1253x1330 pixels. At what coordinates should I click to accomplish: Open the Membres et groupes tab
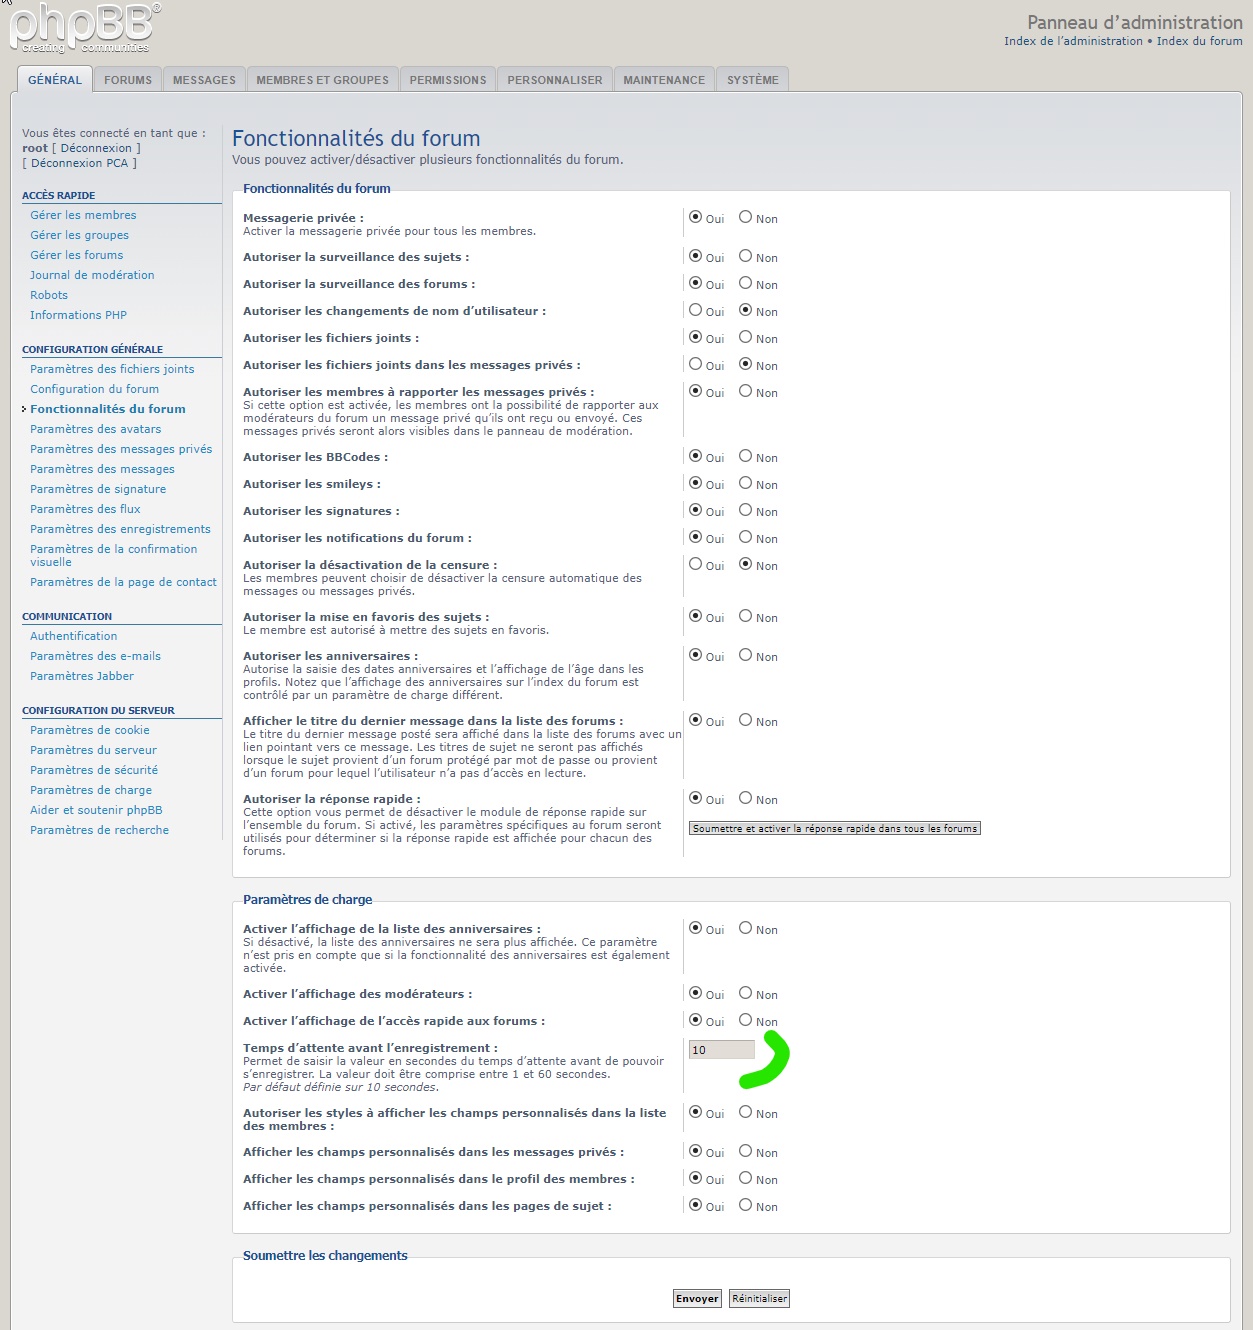(x=322, y=80)
